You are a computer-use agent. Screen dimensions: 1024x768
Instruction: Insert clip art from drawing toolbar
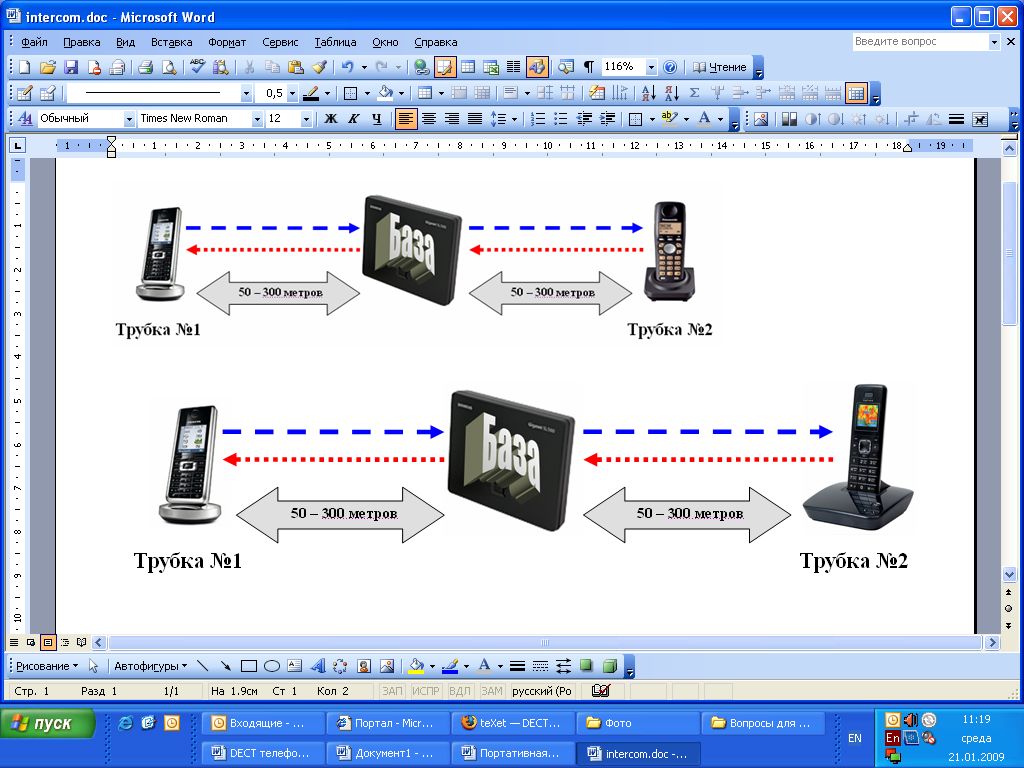364,666
